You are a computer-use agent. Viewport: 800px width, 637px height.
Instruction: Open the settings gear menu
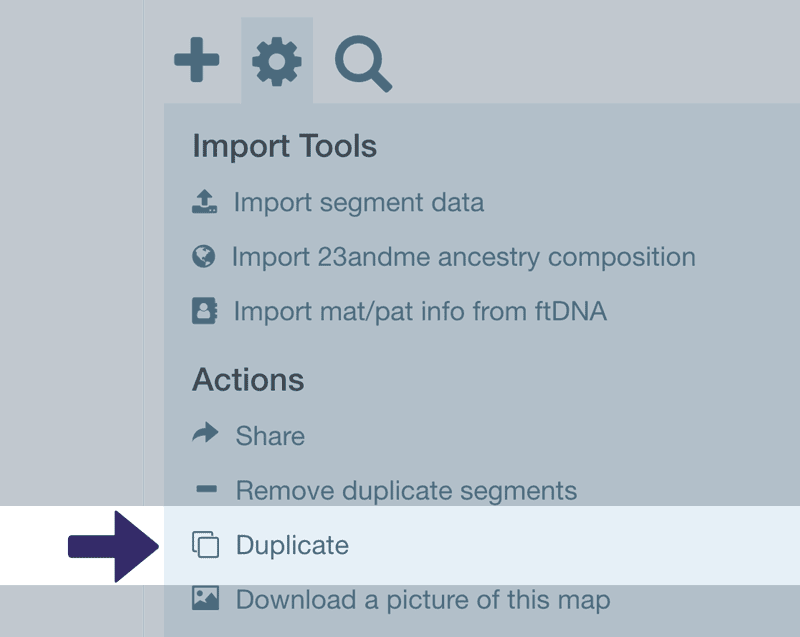(x=277, y=59)
